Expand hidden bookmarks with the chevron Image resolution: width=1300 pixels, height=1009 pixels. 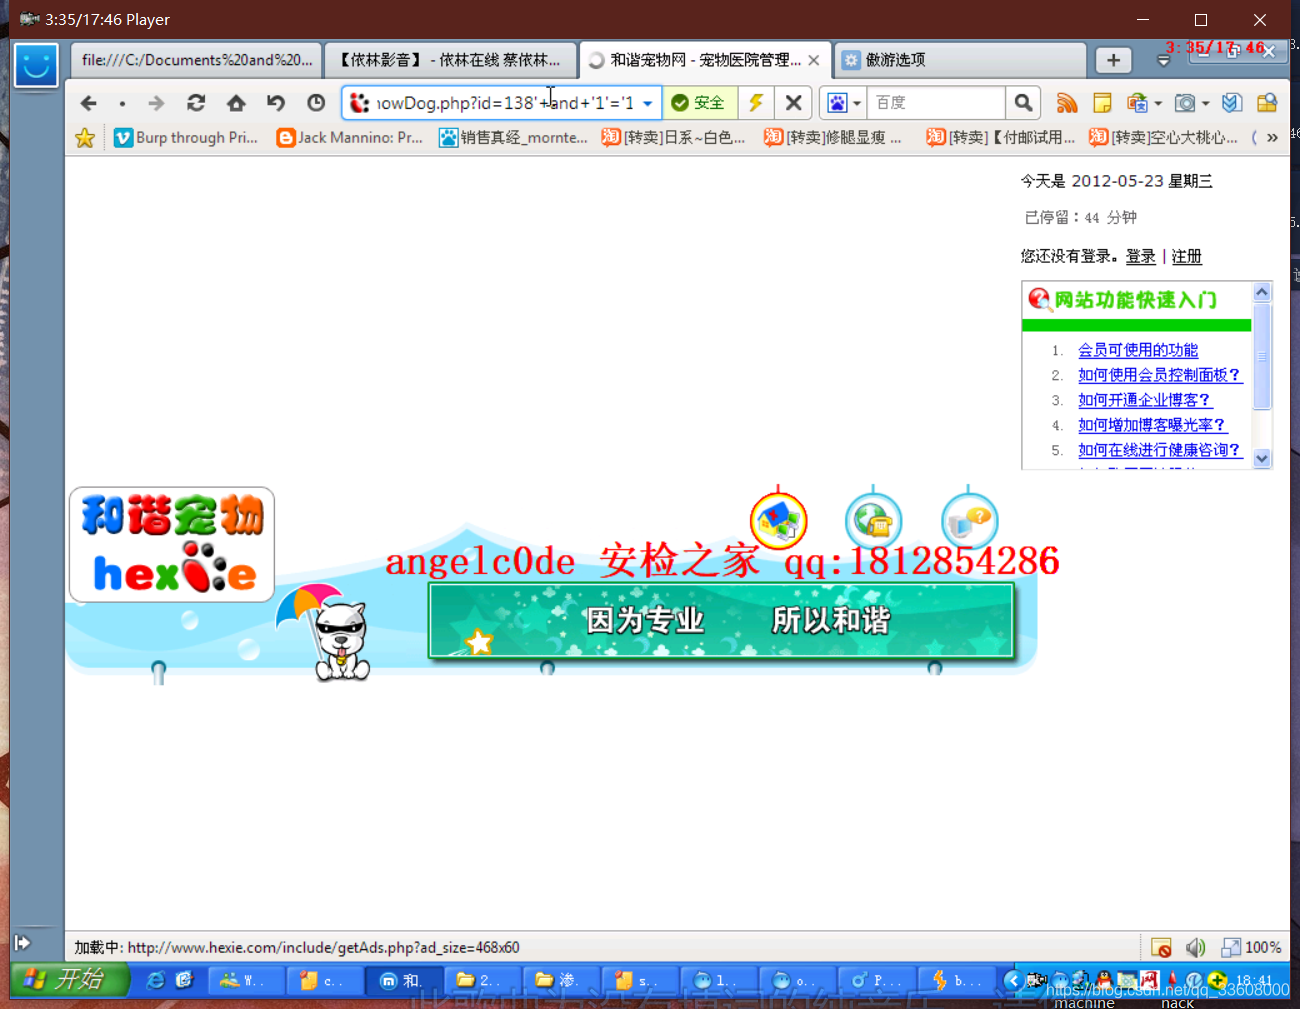click(x=1271, y=137)
